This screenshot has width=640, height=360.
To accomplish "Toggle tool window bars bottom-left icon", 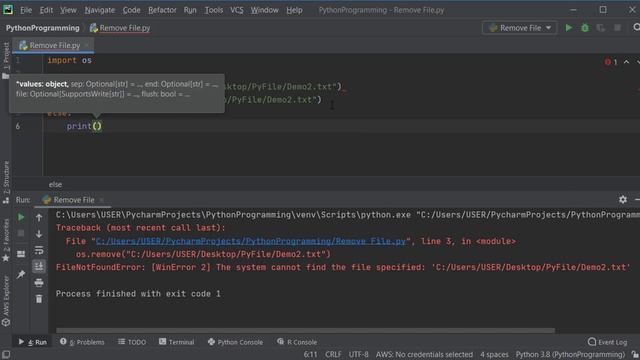I will [6, 354].
